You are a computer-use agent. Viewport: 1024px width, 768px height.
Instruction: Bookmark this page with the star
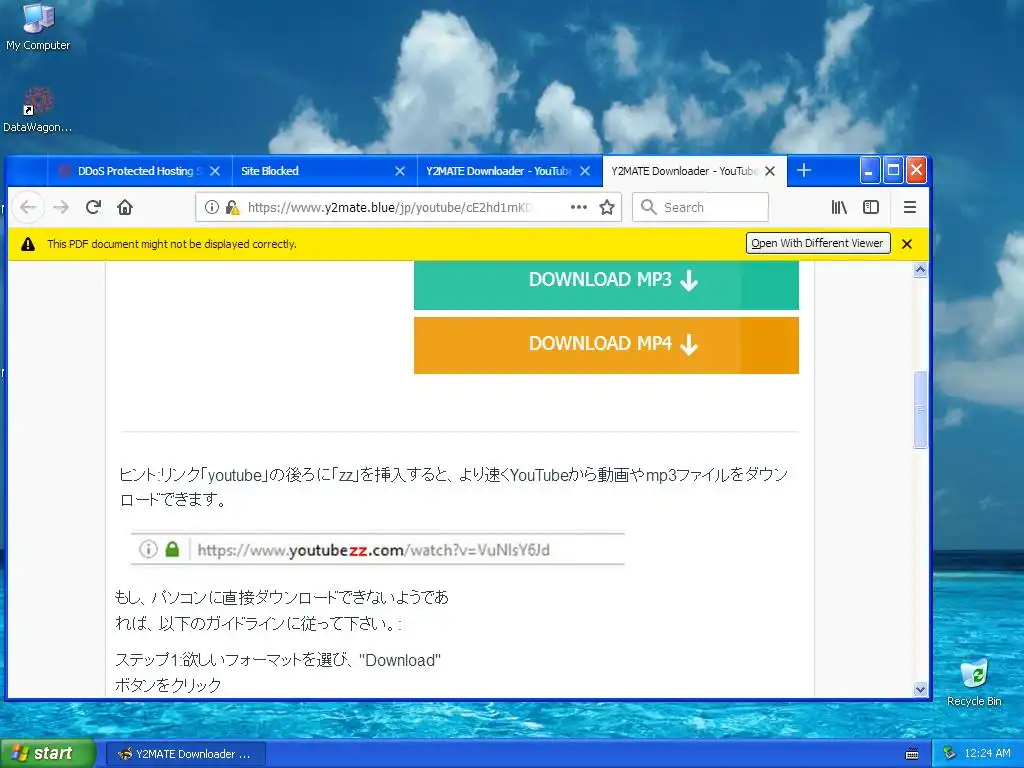[x=607, y=208]
